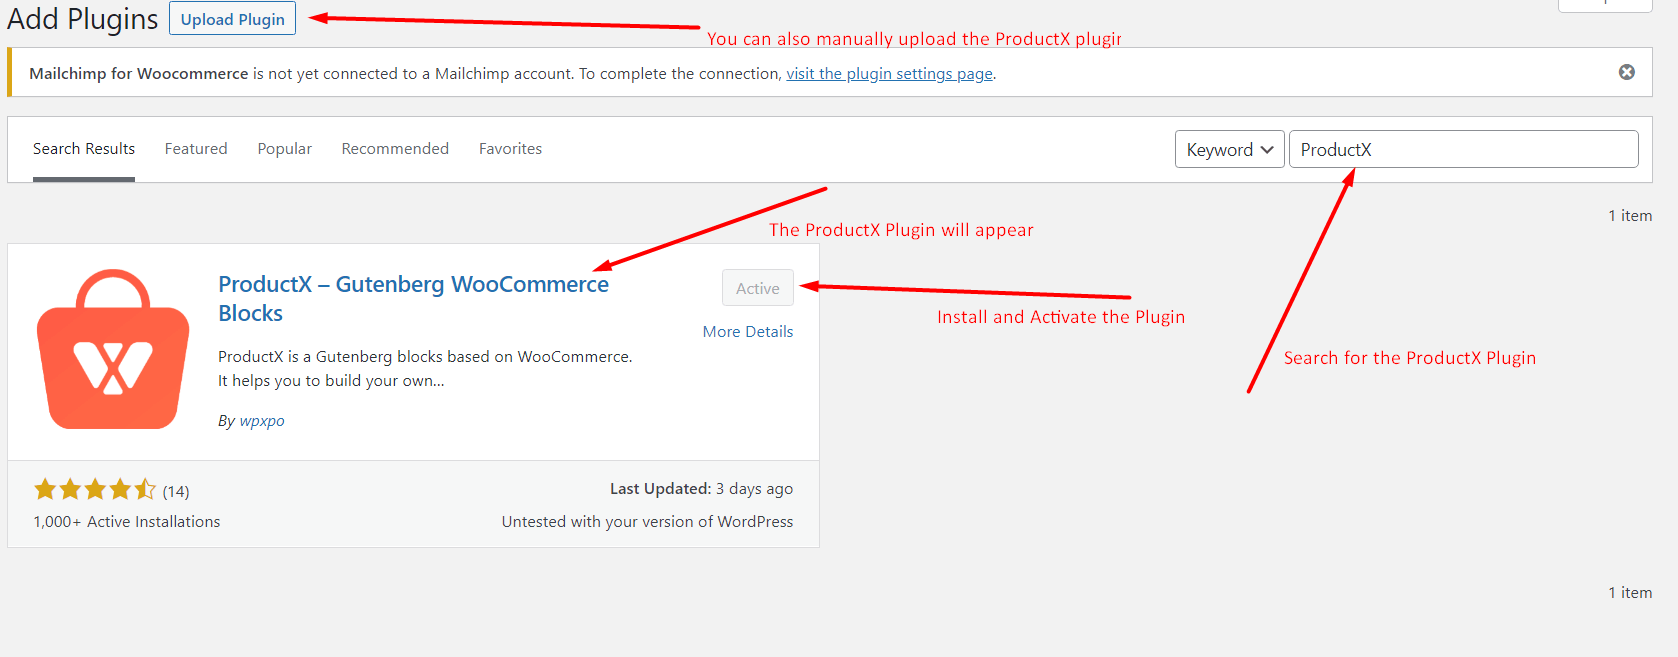The image size is (1678, 657).
Task: Switch to the Search Results tab
Action: coord(84,149)
